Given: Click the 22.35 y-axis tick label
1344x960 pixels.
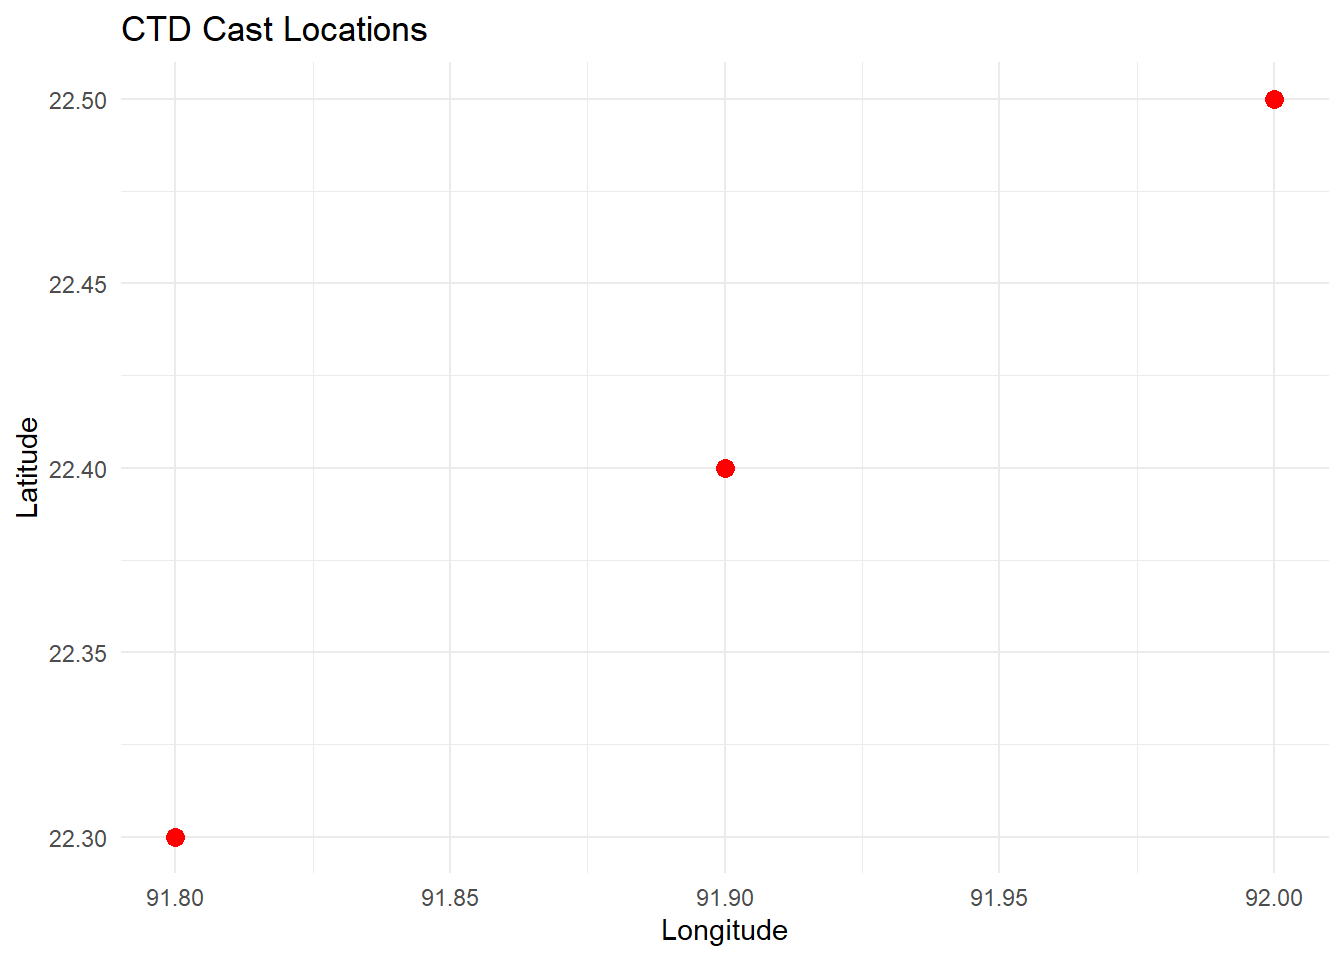Looking at the screenshot, I should coord(78,653).
